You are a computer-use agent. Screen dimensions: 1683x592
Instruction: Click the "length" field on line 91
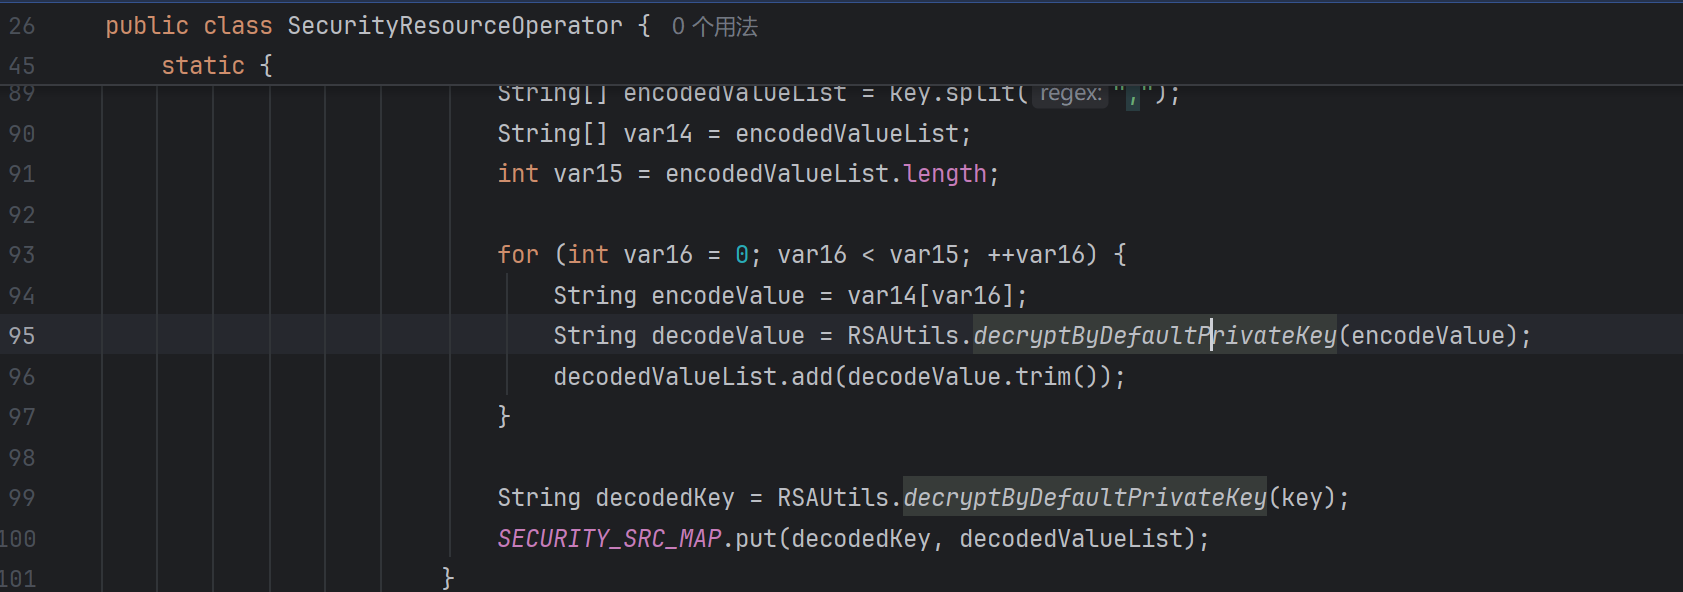pyautogui.click(x=945, y=174)
